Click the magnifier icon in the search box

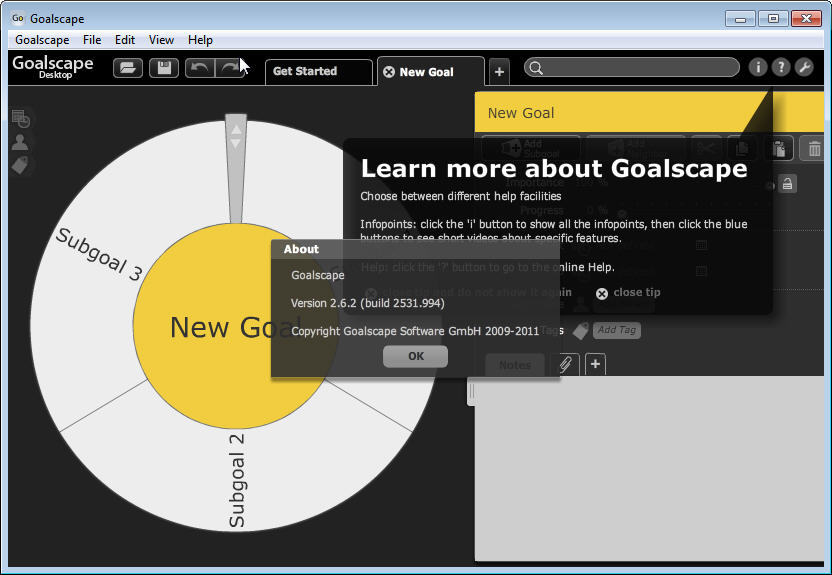coord(536,68)
